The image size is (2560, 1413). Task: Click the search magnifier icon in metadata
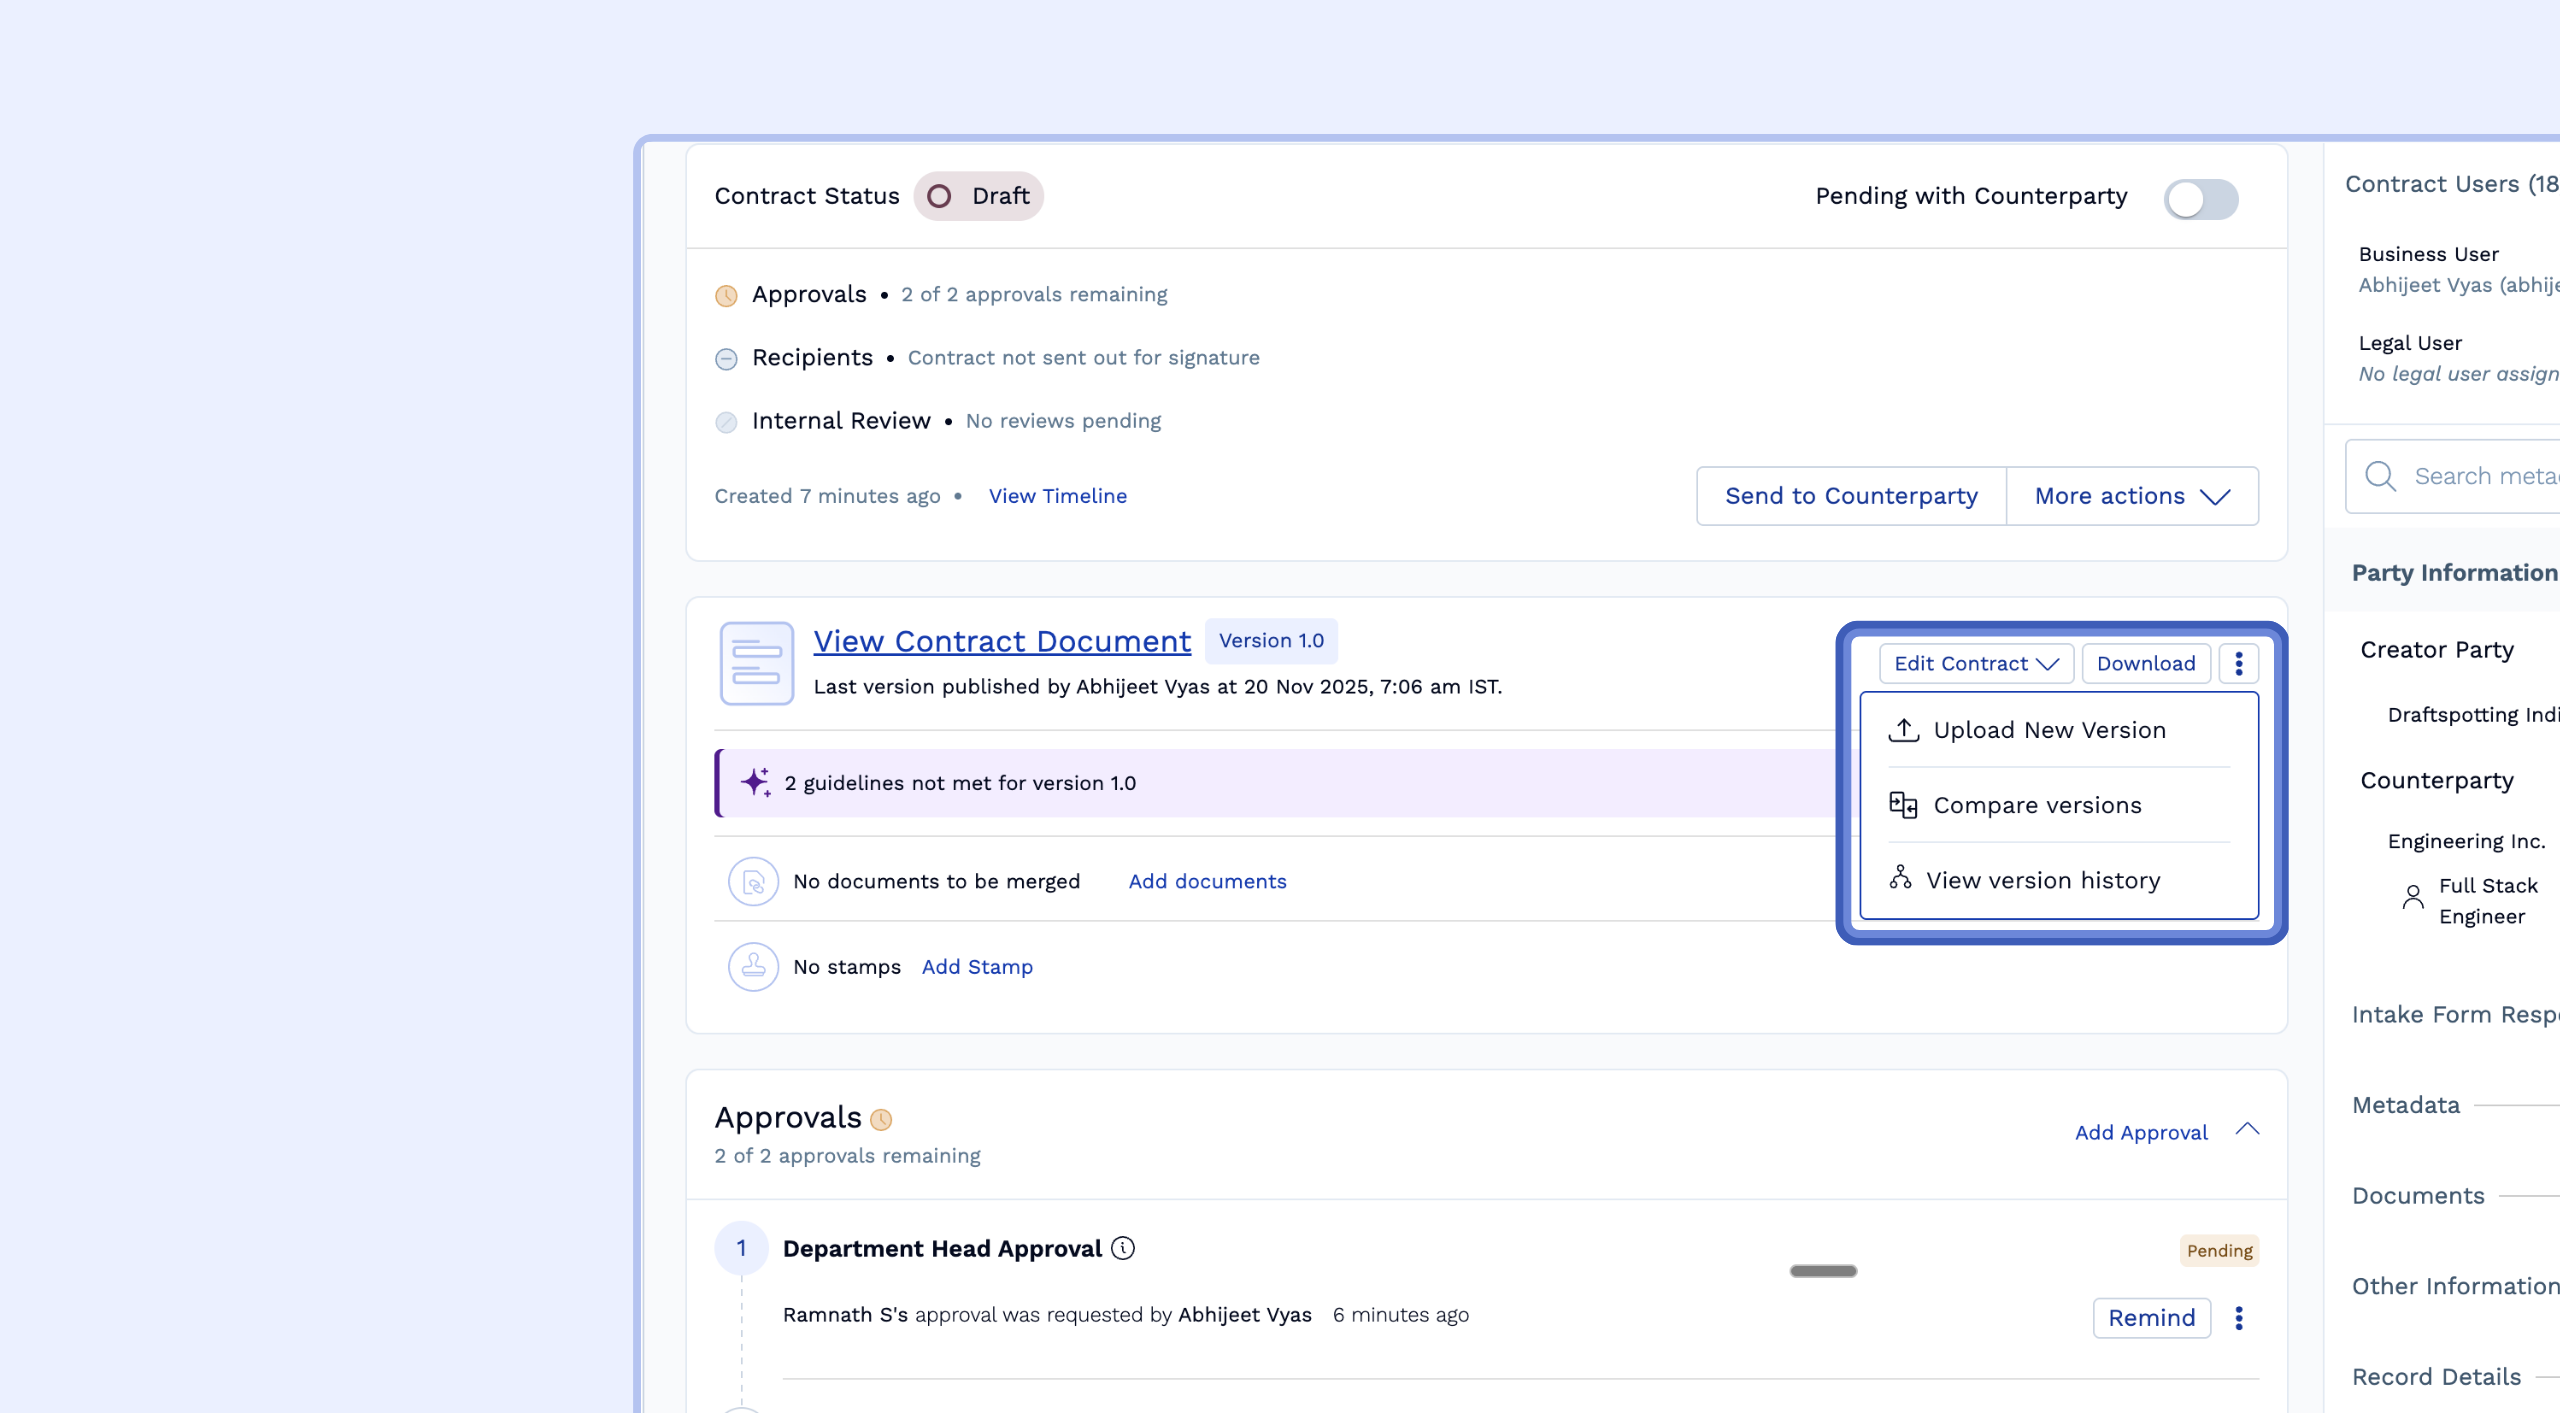(x=2380, y=476)
